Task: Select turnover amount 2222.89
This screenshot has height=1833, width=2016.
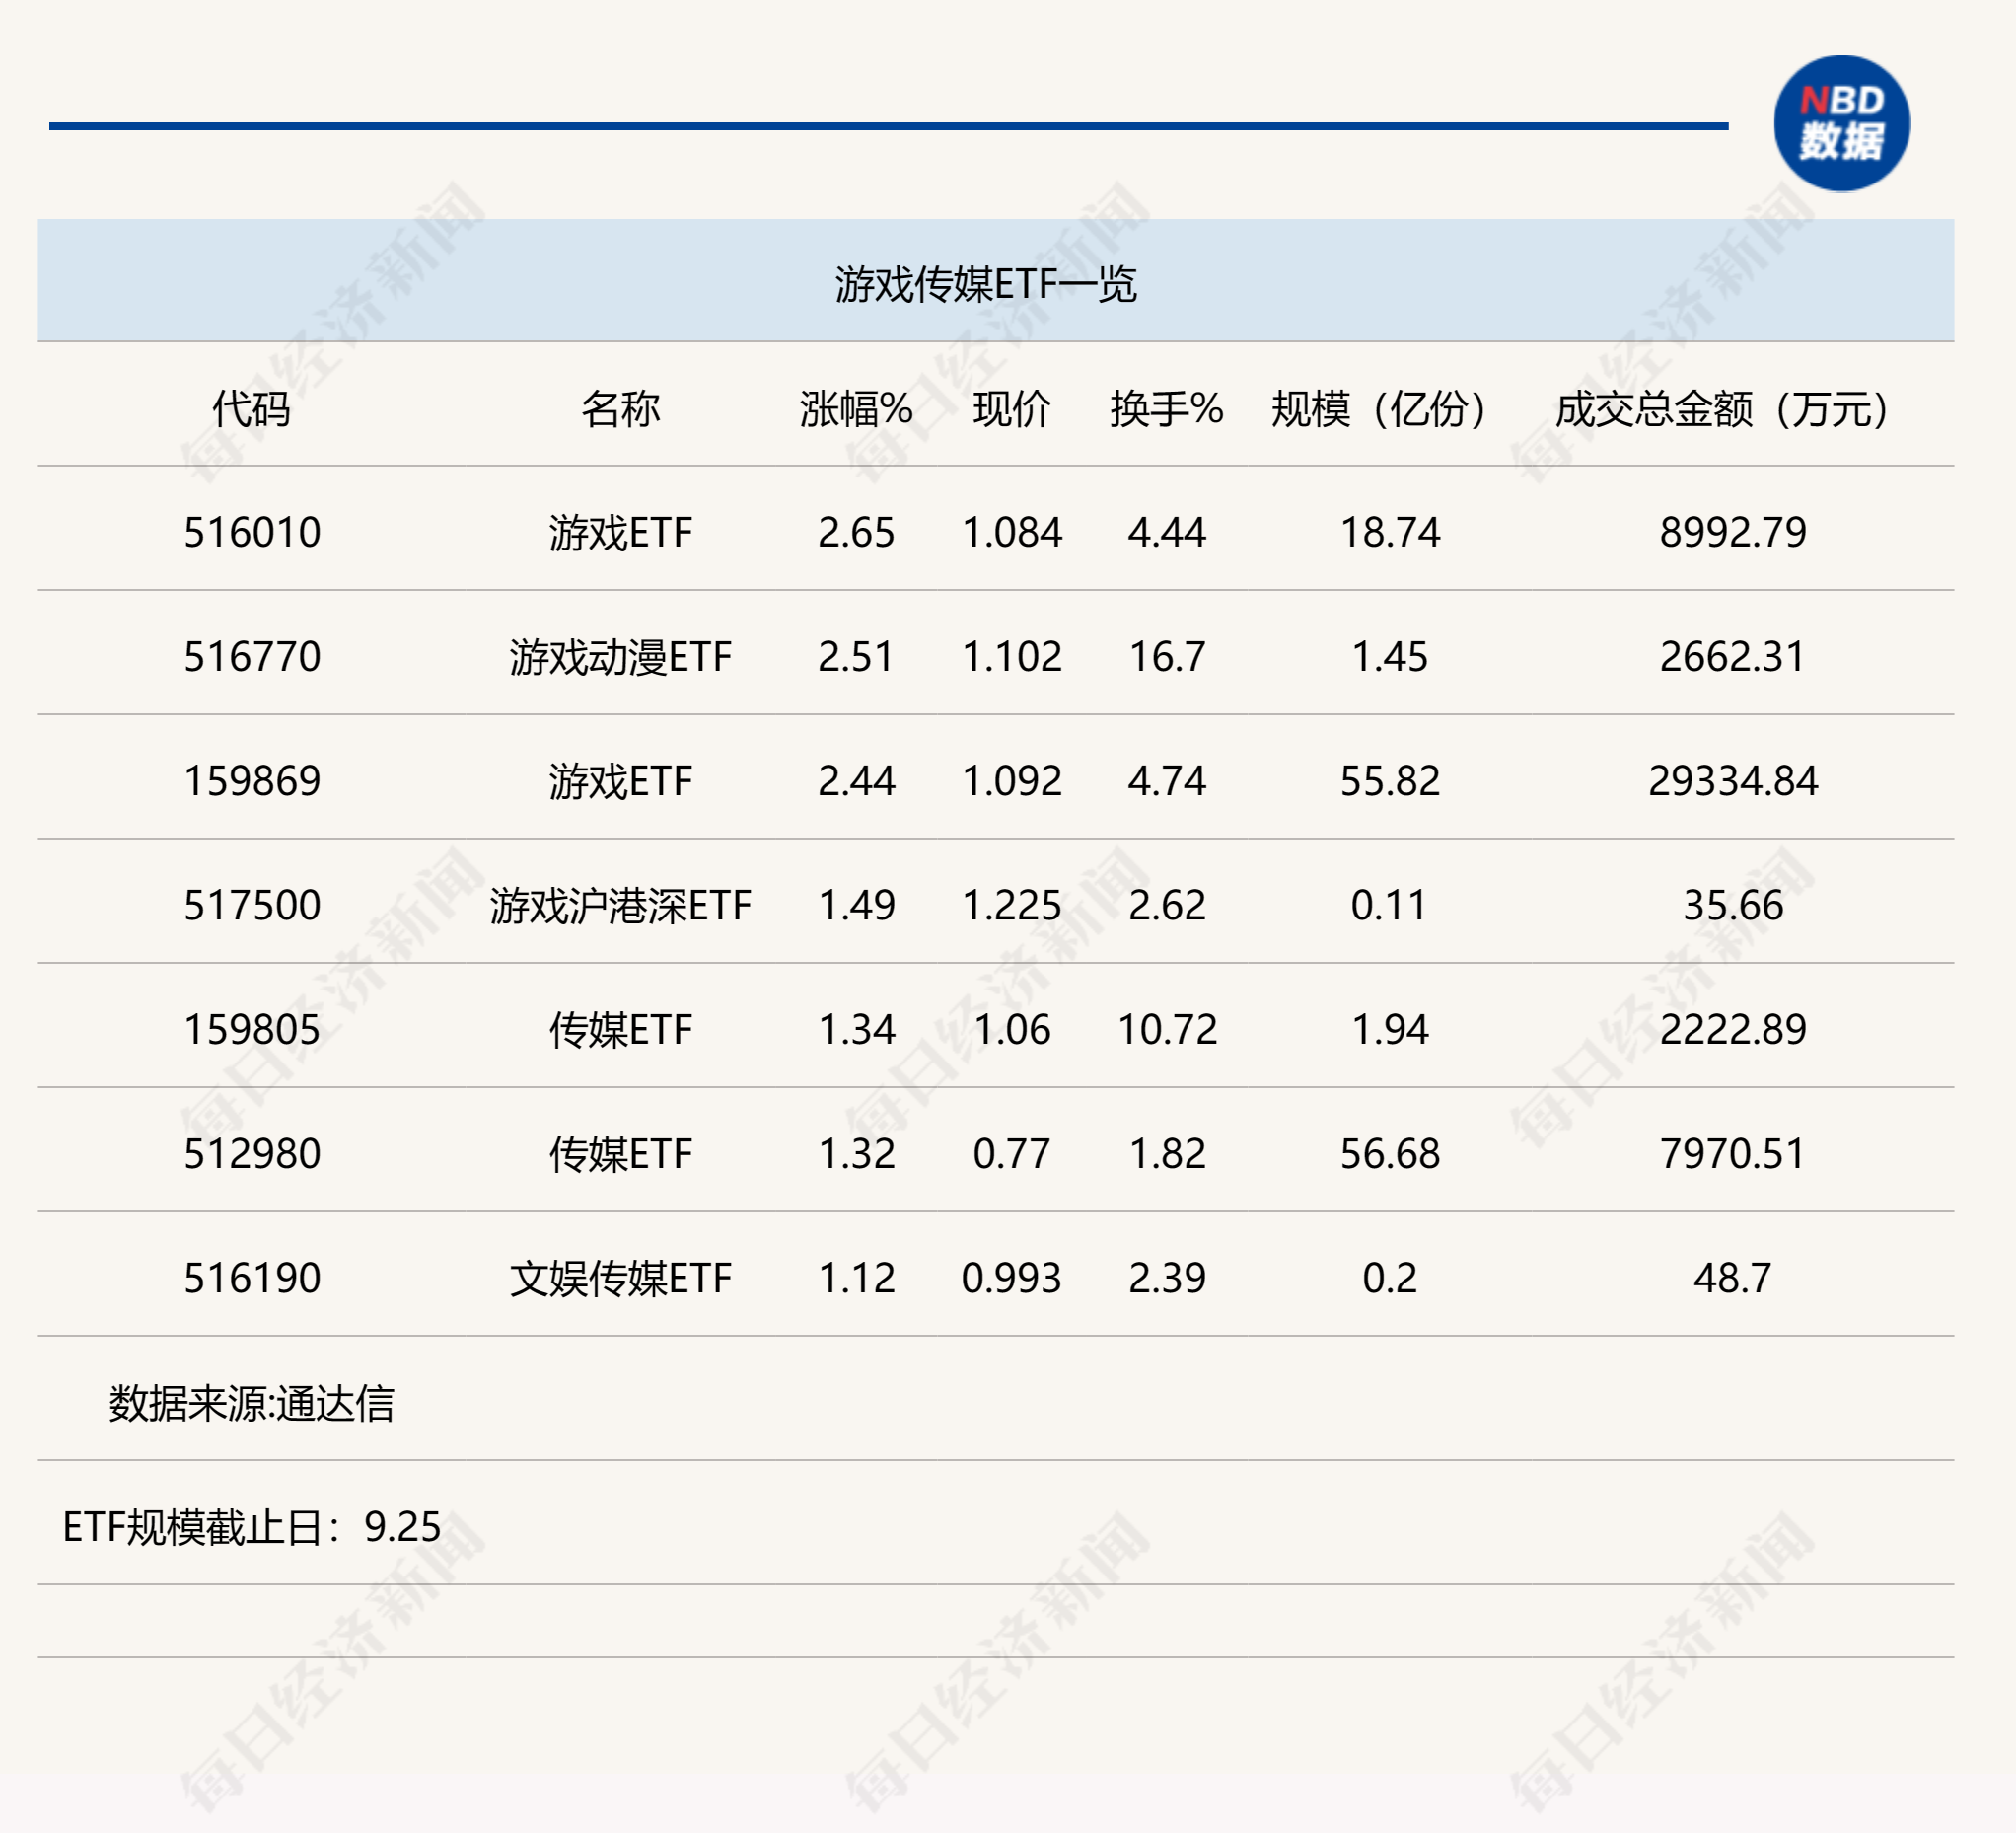Action: coord(1732,1030)
